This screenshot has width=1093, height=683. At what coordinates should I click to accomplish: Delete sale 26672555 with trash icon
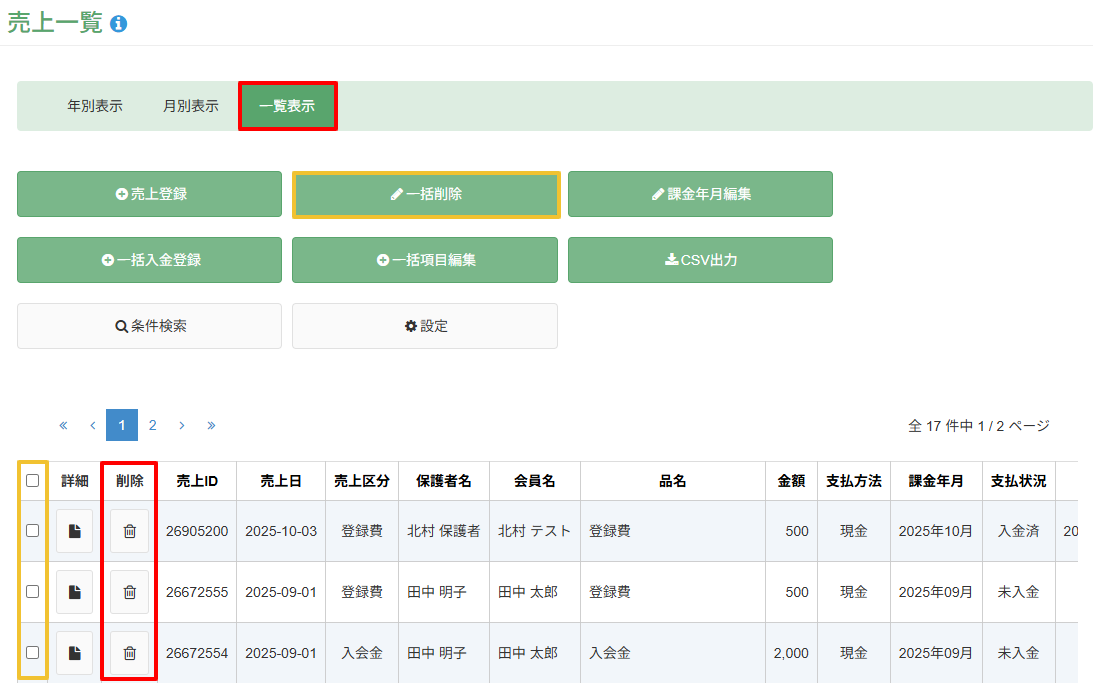click(x=129, y=592)
